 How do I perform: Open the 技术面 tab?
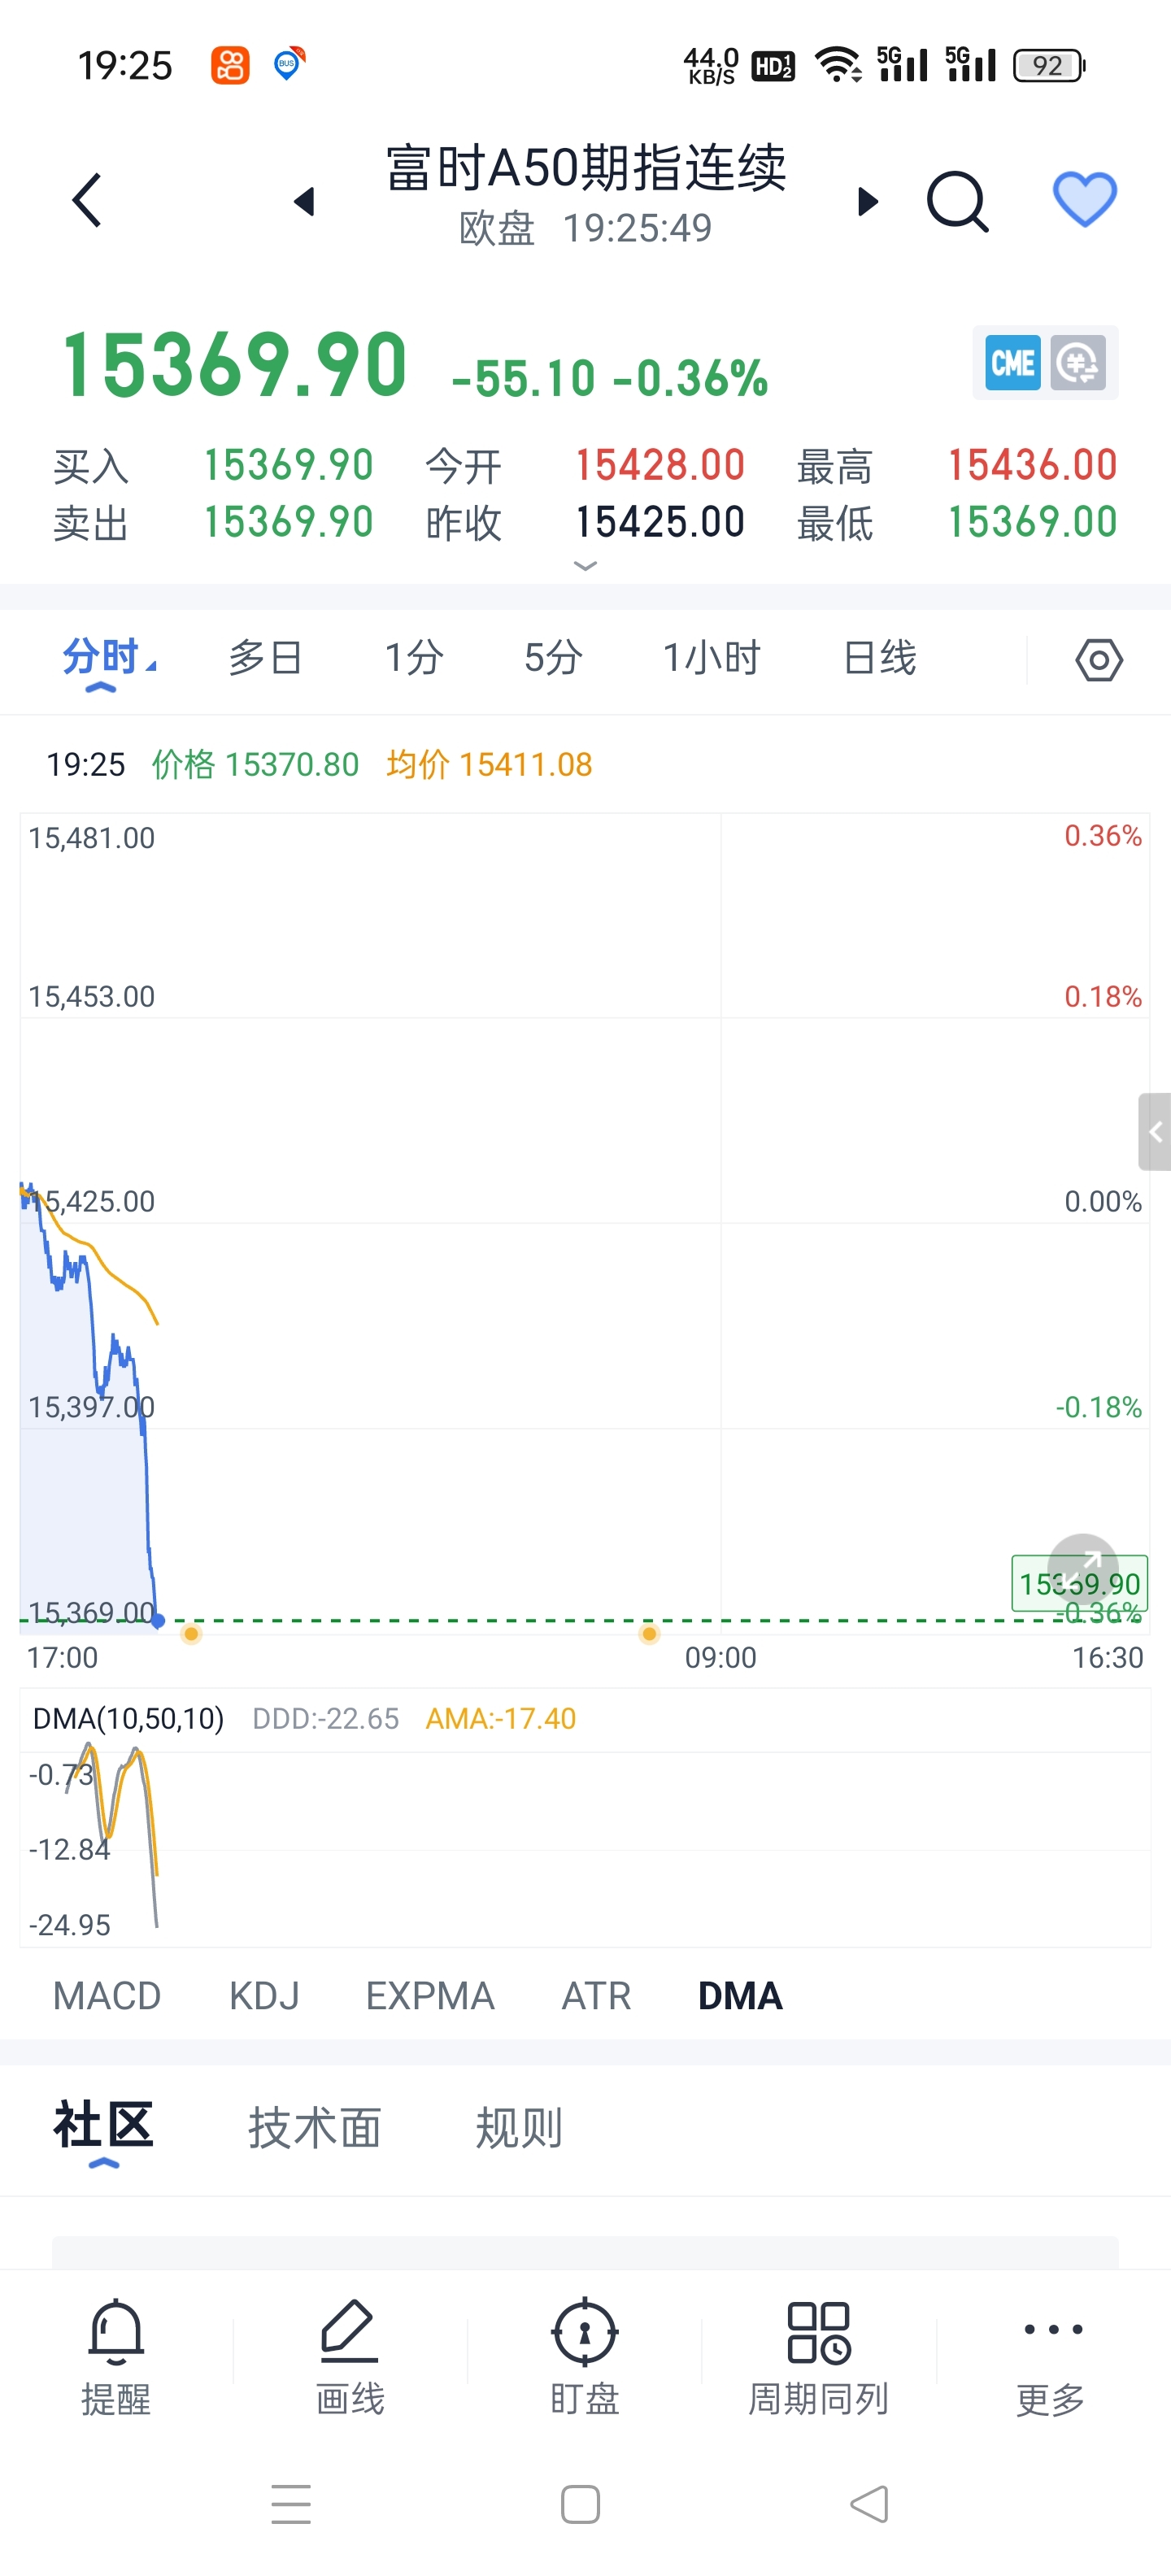click(x=315, y=2127)
